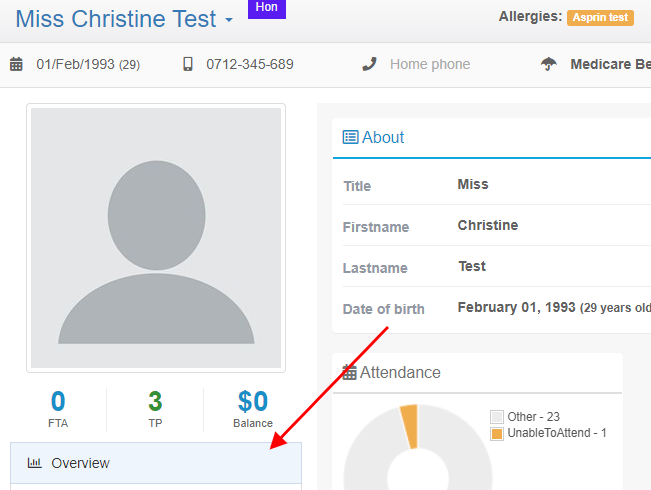Click the home phone handset icon
Image resolution: width=651 pixels, height=490 pixels.
tap(369, 64)
